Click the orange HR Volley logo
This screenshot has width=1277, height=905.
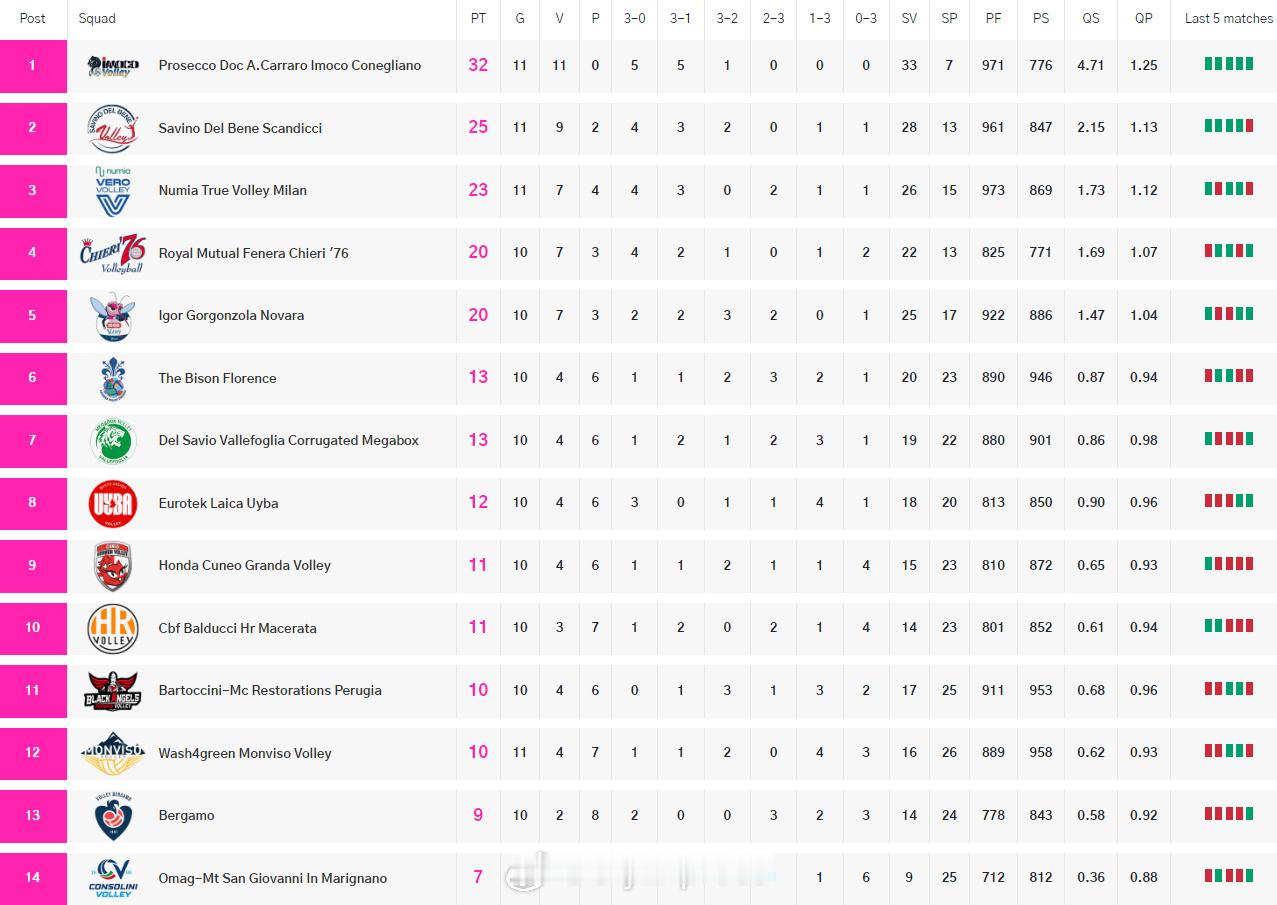[x=113, y=628]
